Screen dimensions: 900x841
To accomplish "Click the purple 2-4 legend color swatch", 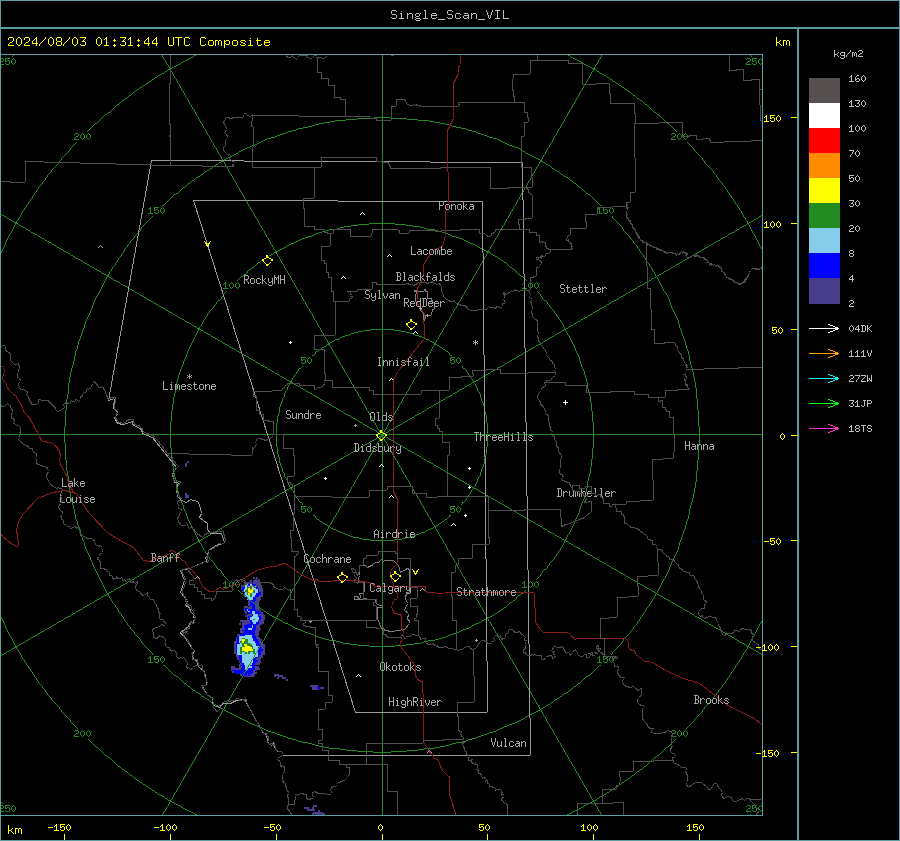I will (824, 290).
